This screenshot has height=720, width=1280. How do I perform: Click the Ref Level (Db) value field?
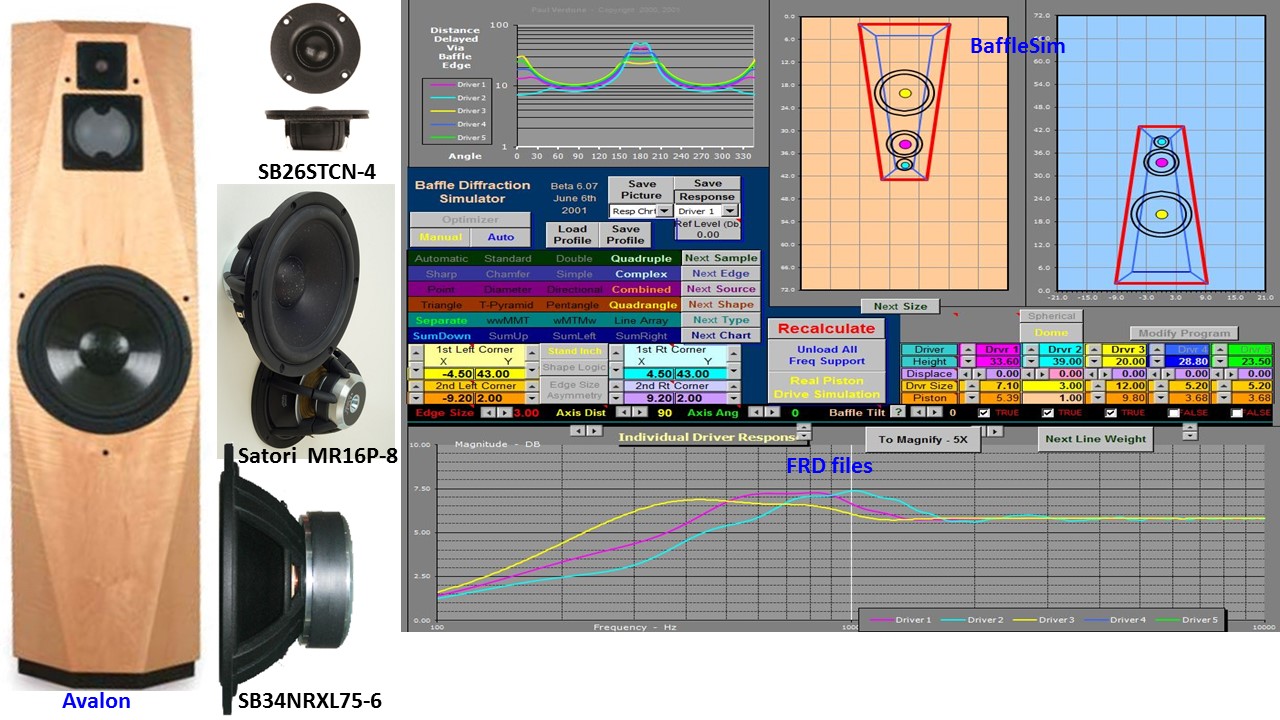pyautogui.click(x=707, y=234)
